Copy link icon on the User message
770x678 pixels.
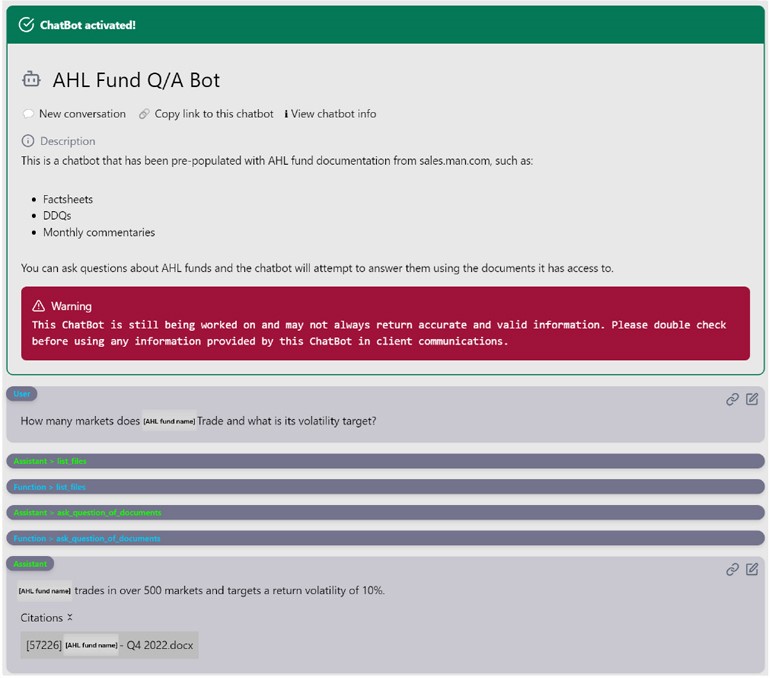pyautogui.click(x=732, y=399)
